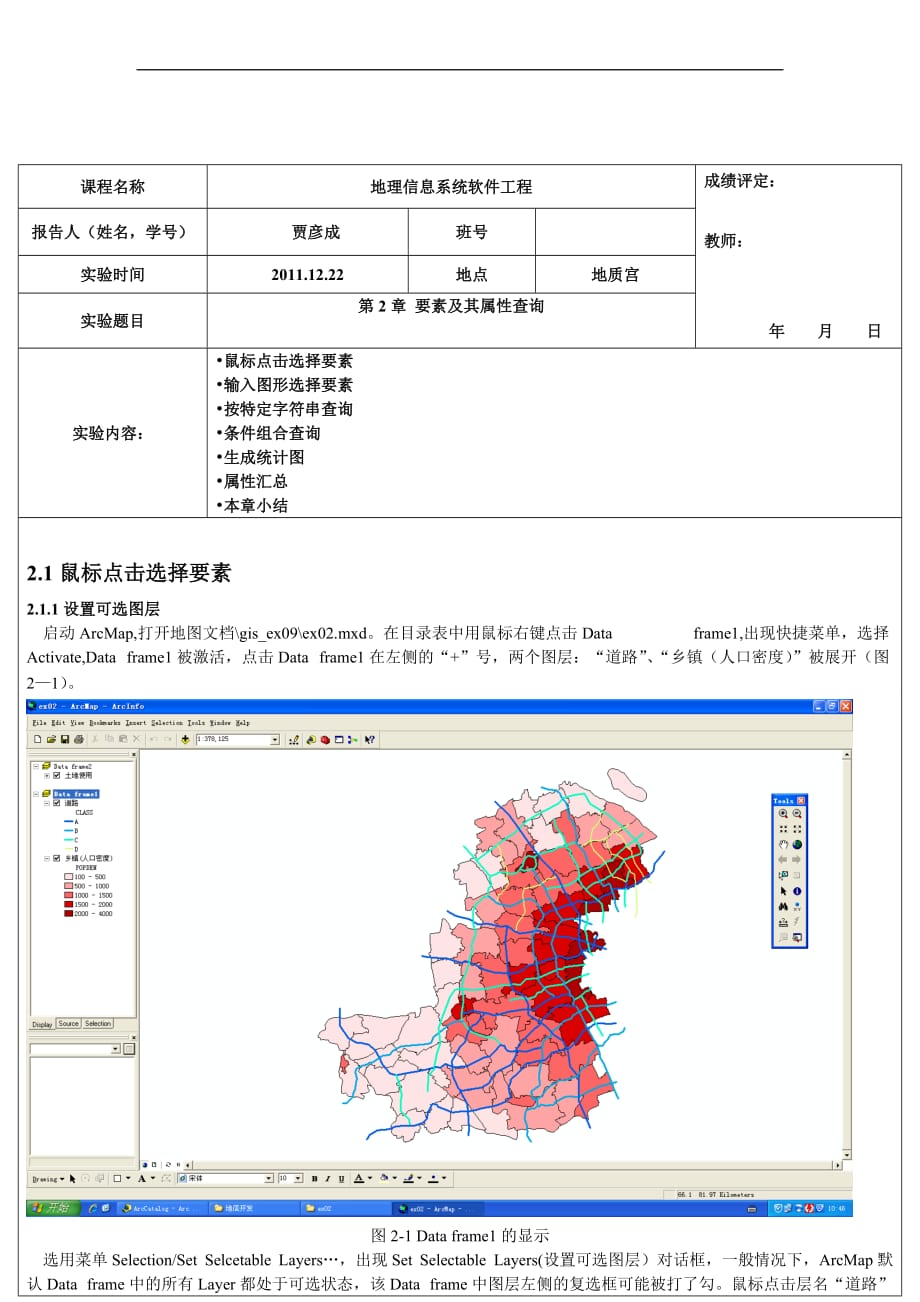The image size is (920, 1302).
Task: Open the Find binoculars tool
Action: [783, 906]
